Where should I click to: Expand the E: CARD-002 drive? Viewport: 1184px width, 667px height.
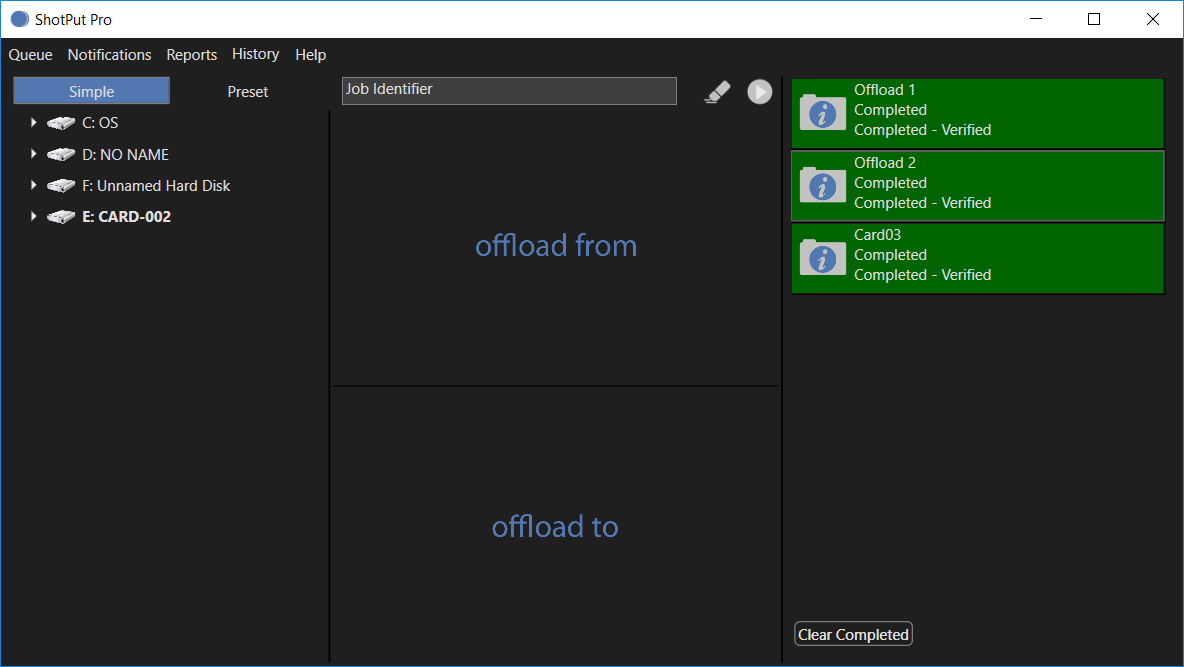[x=33, y=217]
